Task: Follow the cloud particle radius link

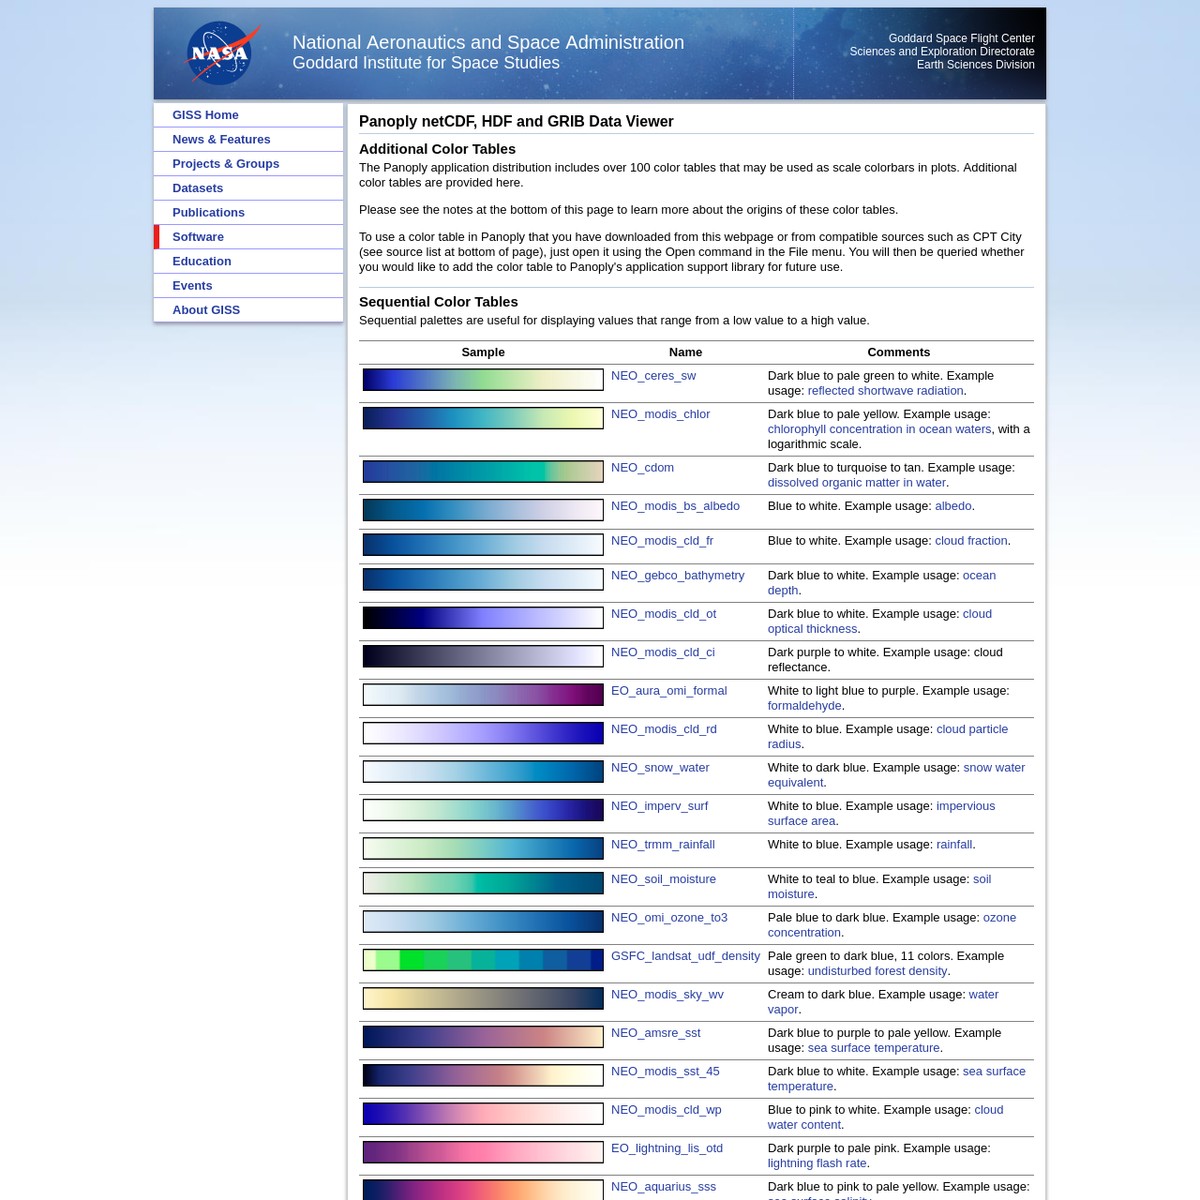Action: pos(888,737)
